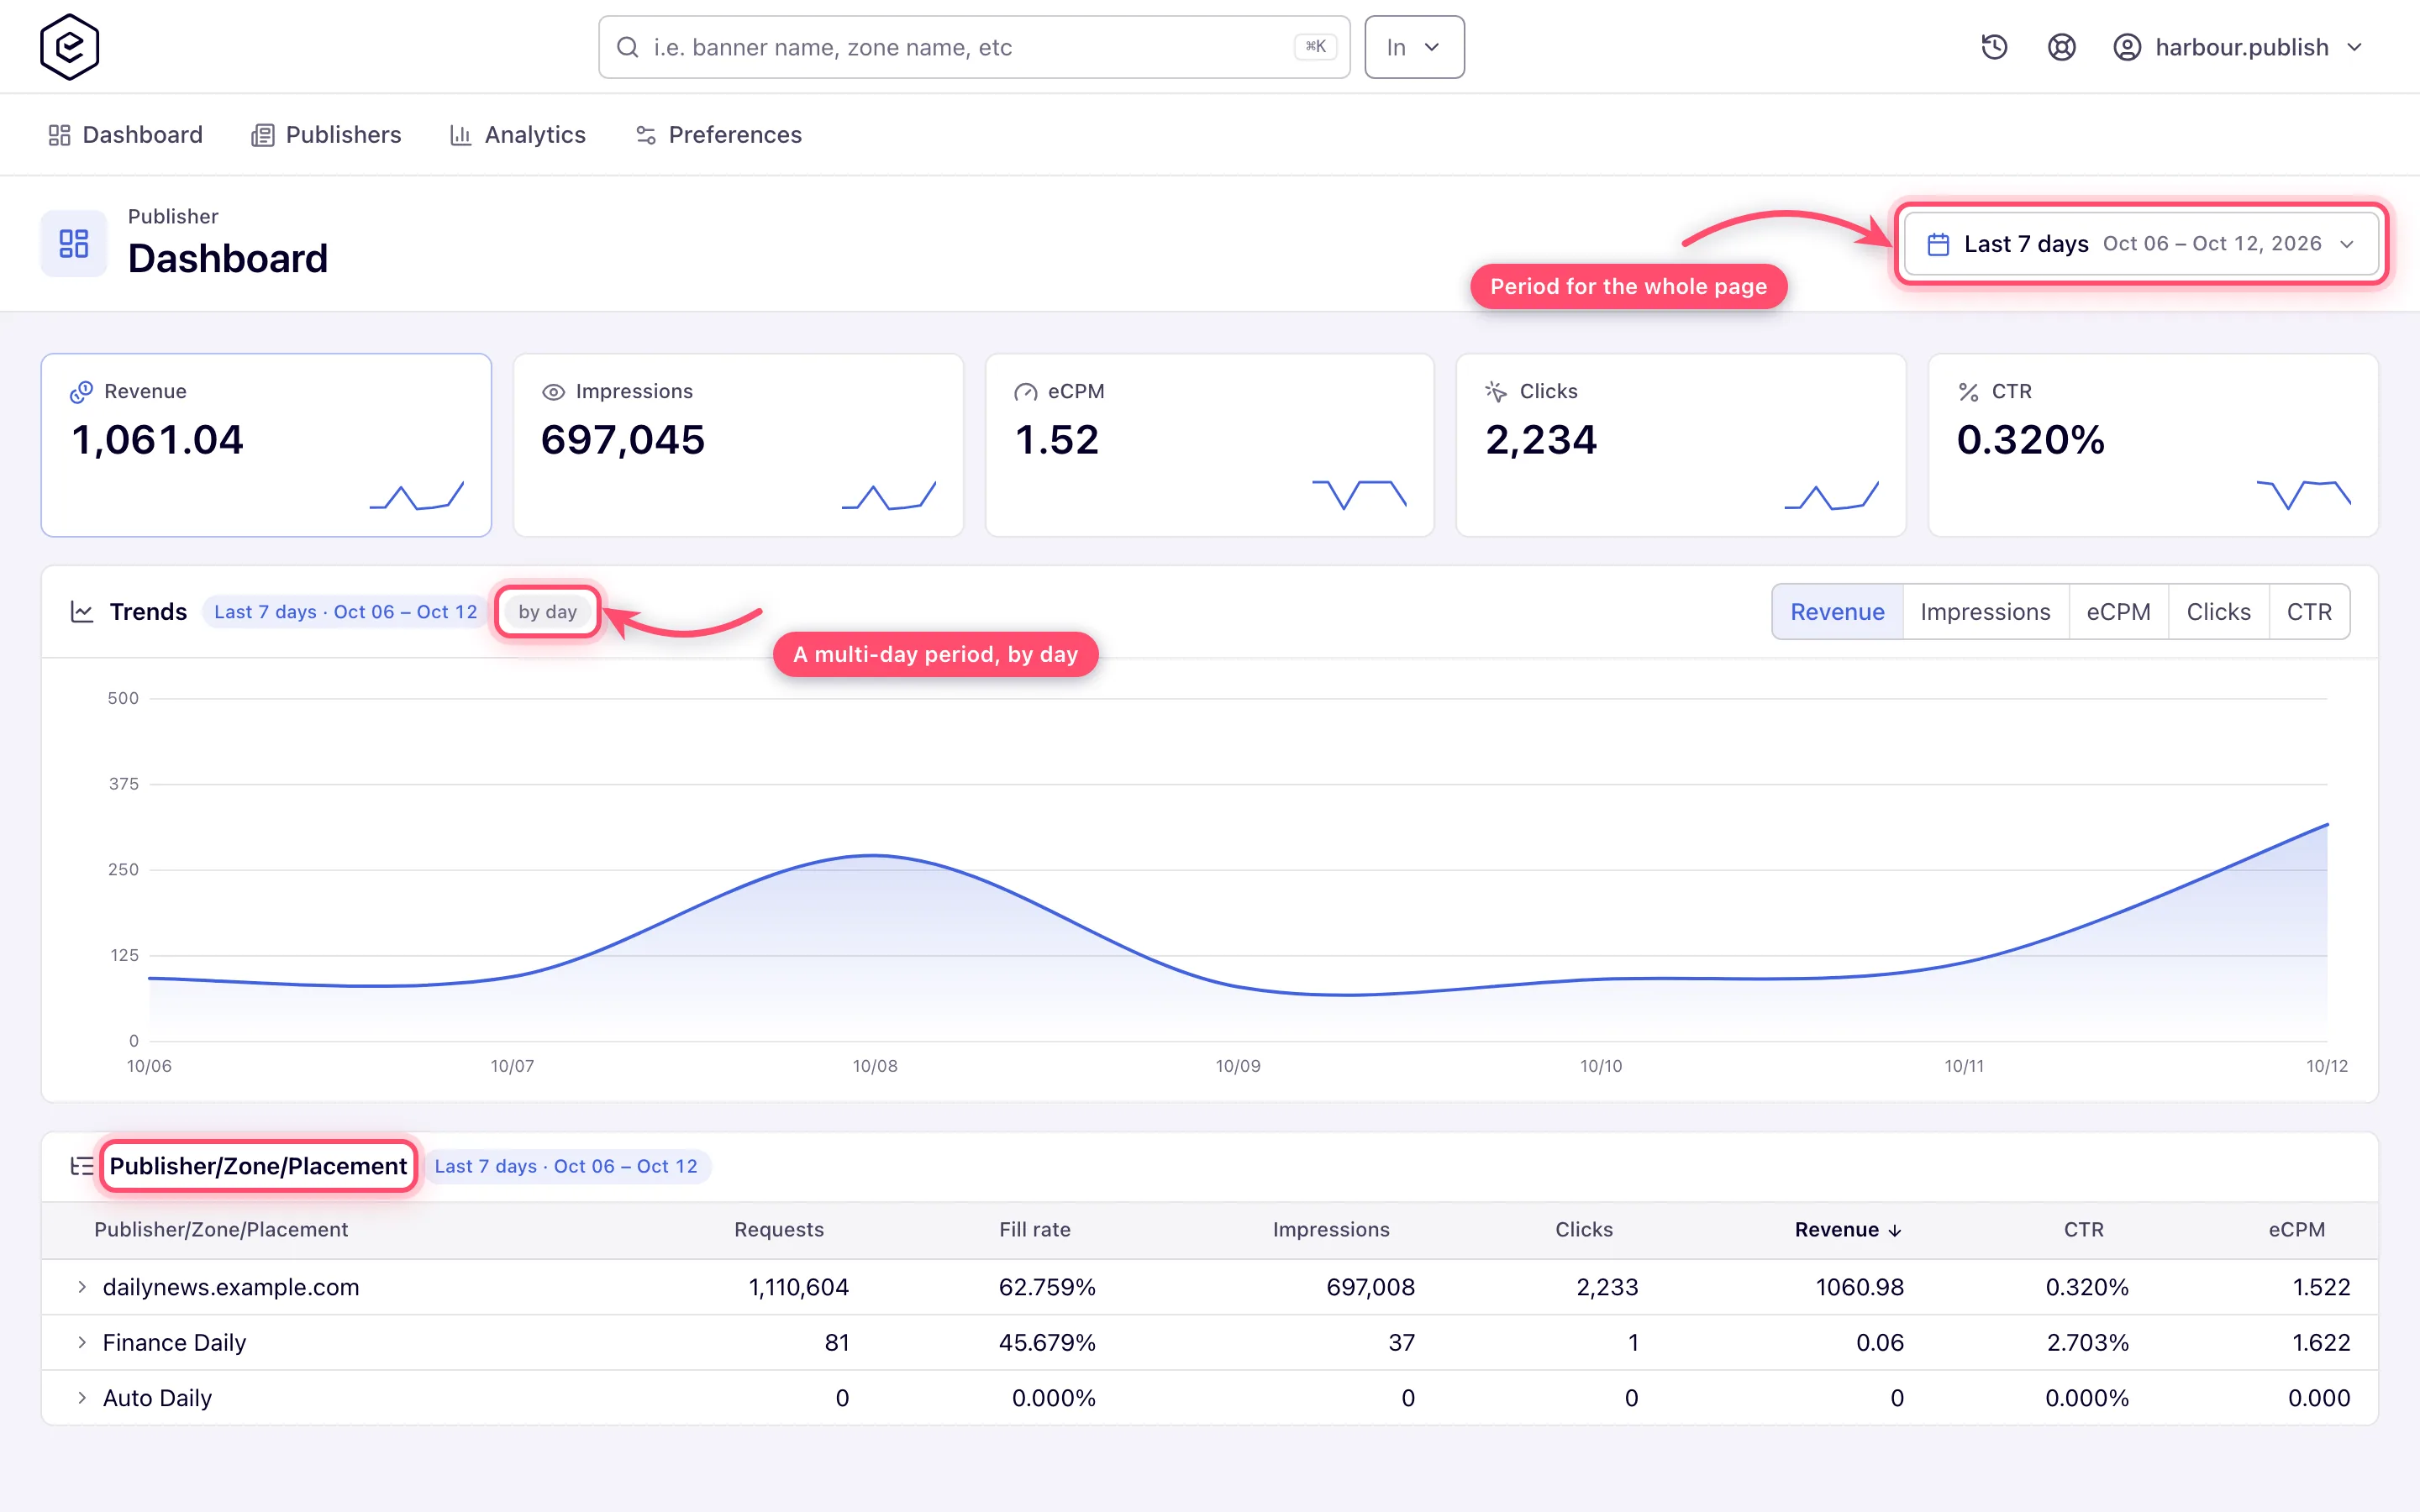The width and height of the screenshot is (2420, 1512).
Task: Open the support lifebuoy icon
Action: [x=2061, y=47]
